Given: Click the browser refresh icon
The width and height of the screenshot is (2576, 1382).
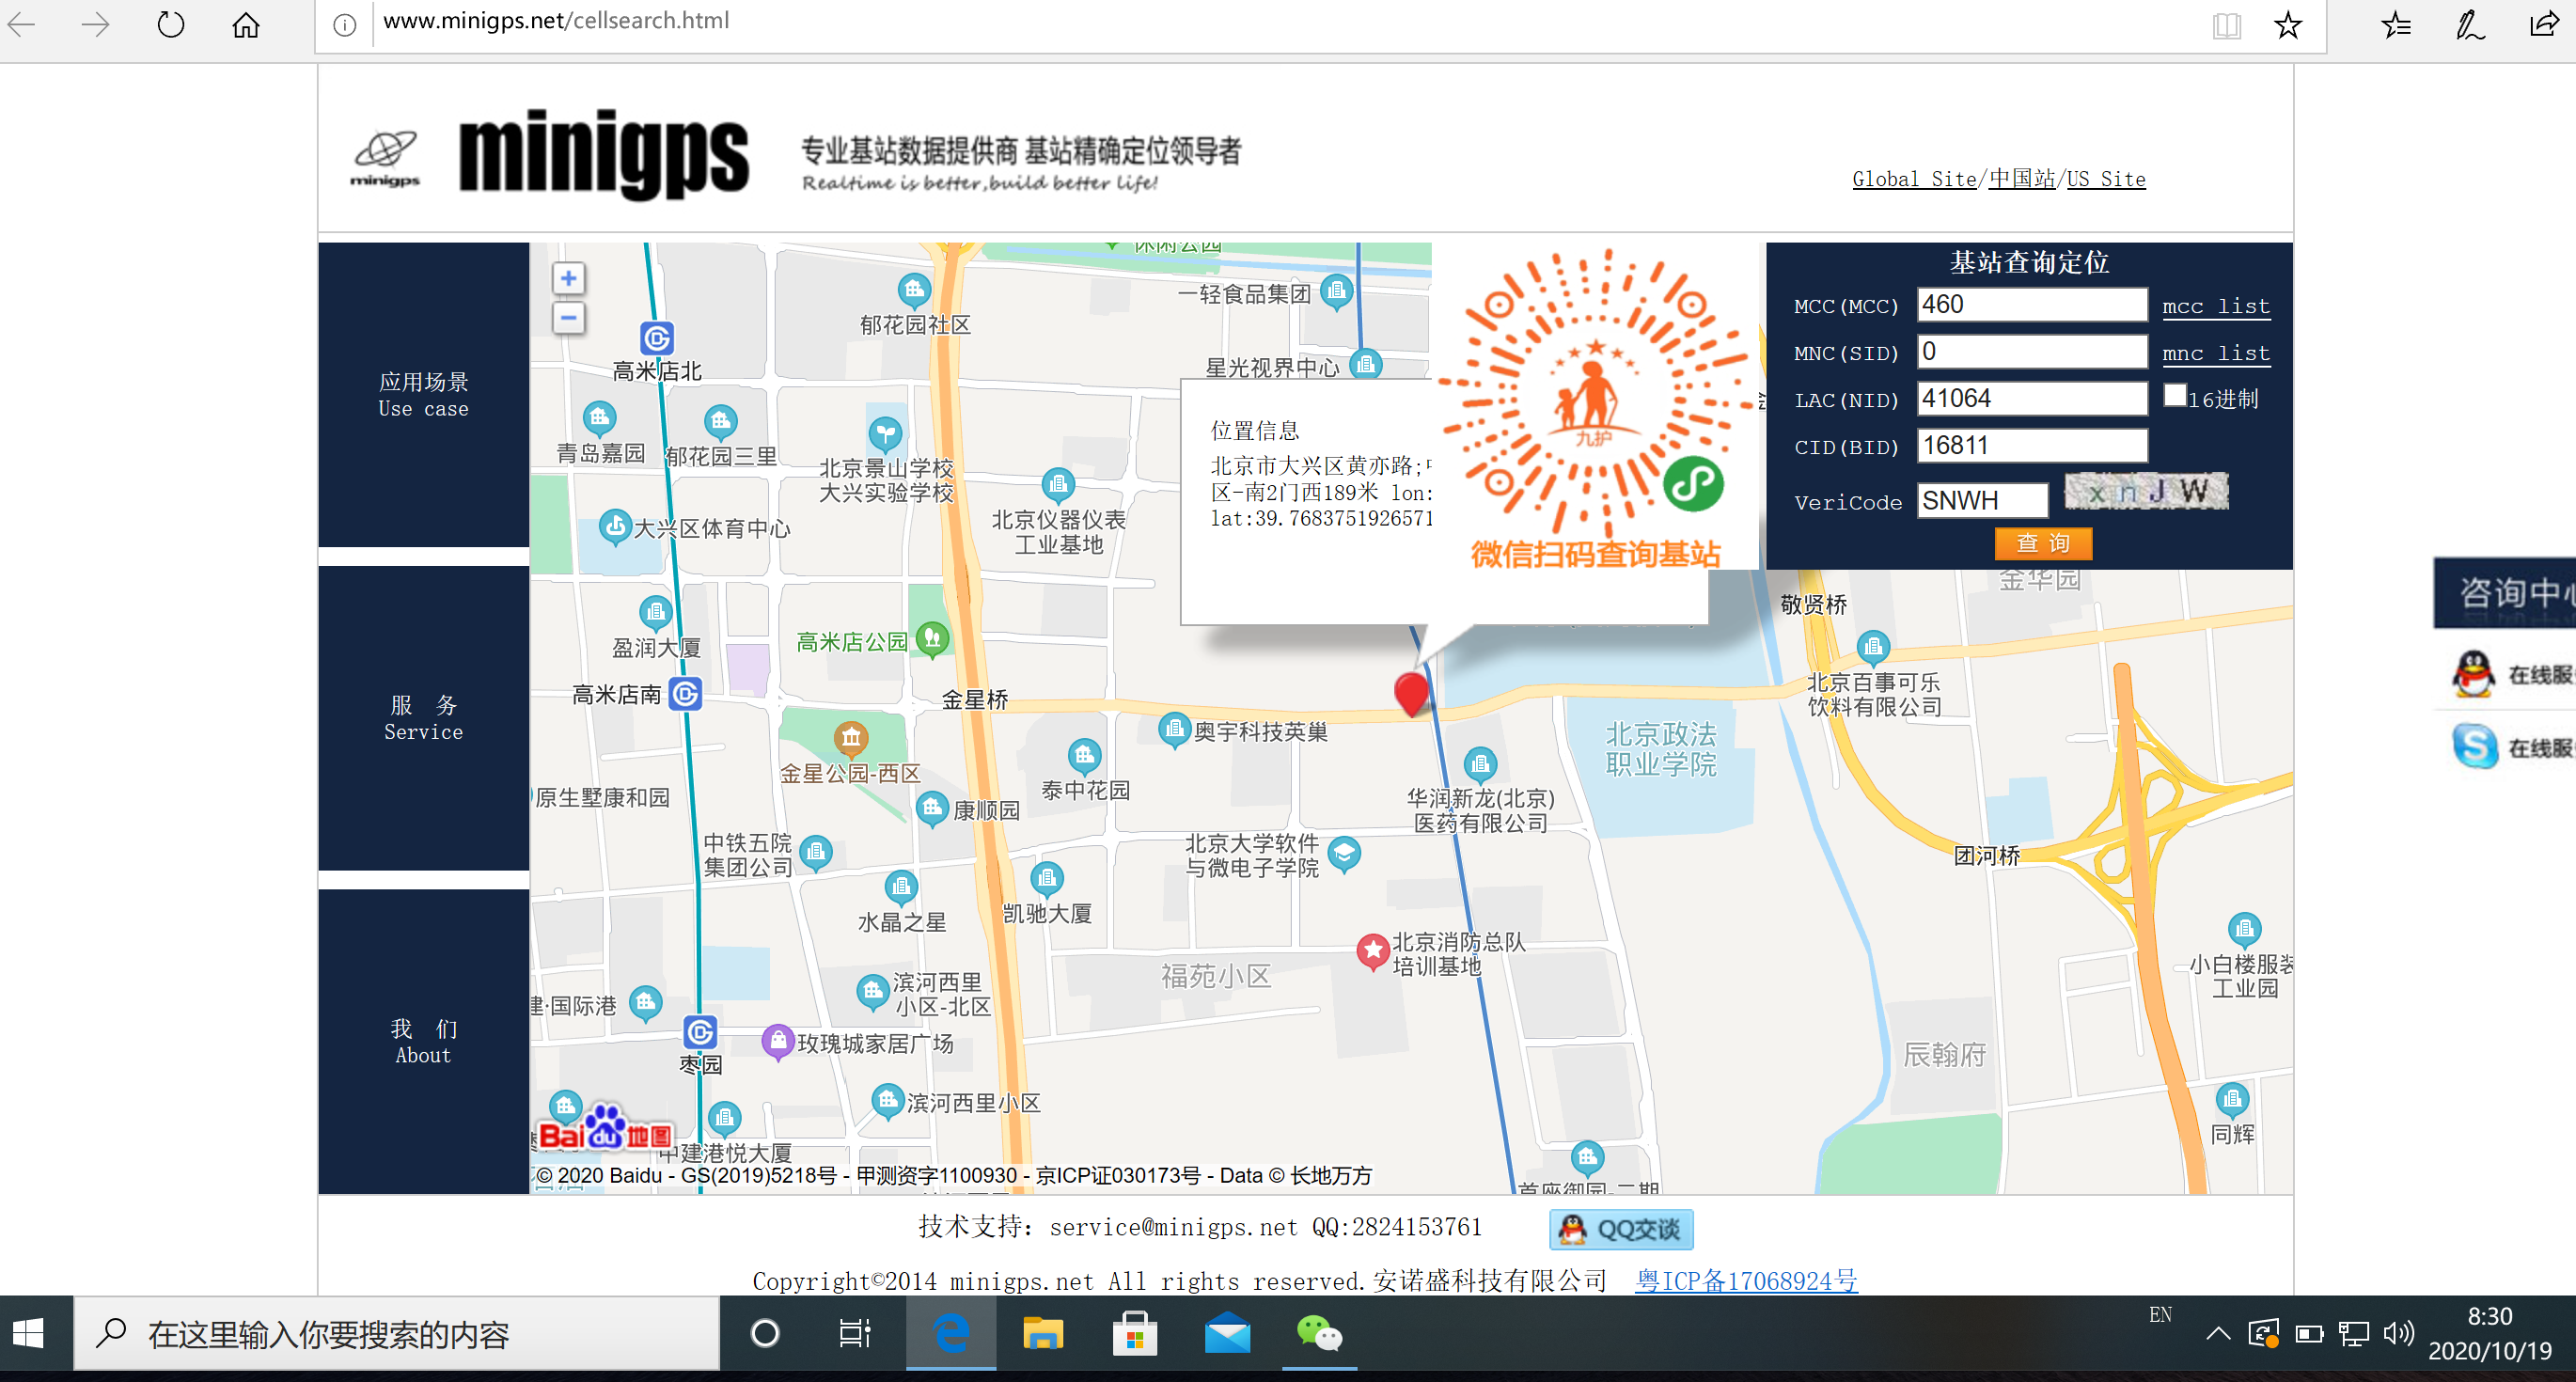Looking at the screenshot, I should 171,24.
